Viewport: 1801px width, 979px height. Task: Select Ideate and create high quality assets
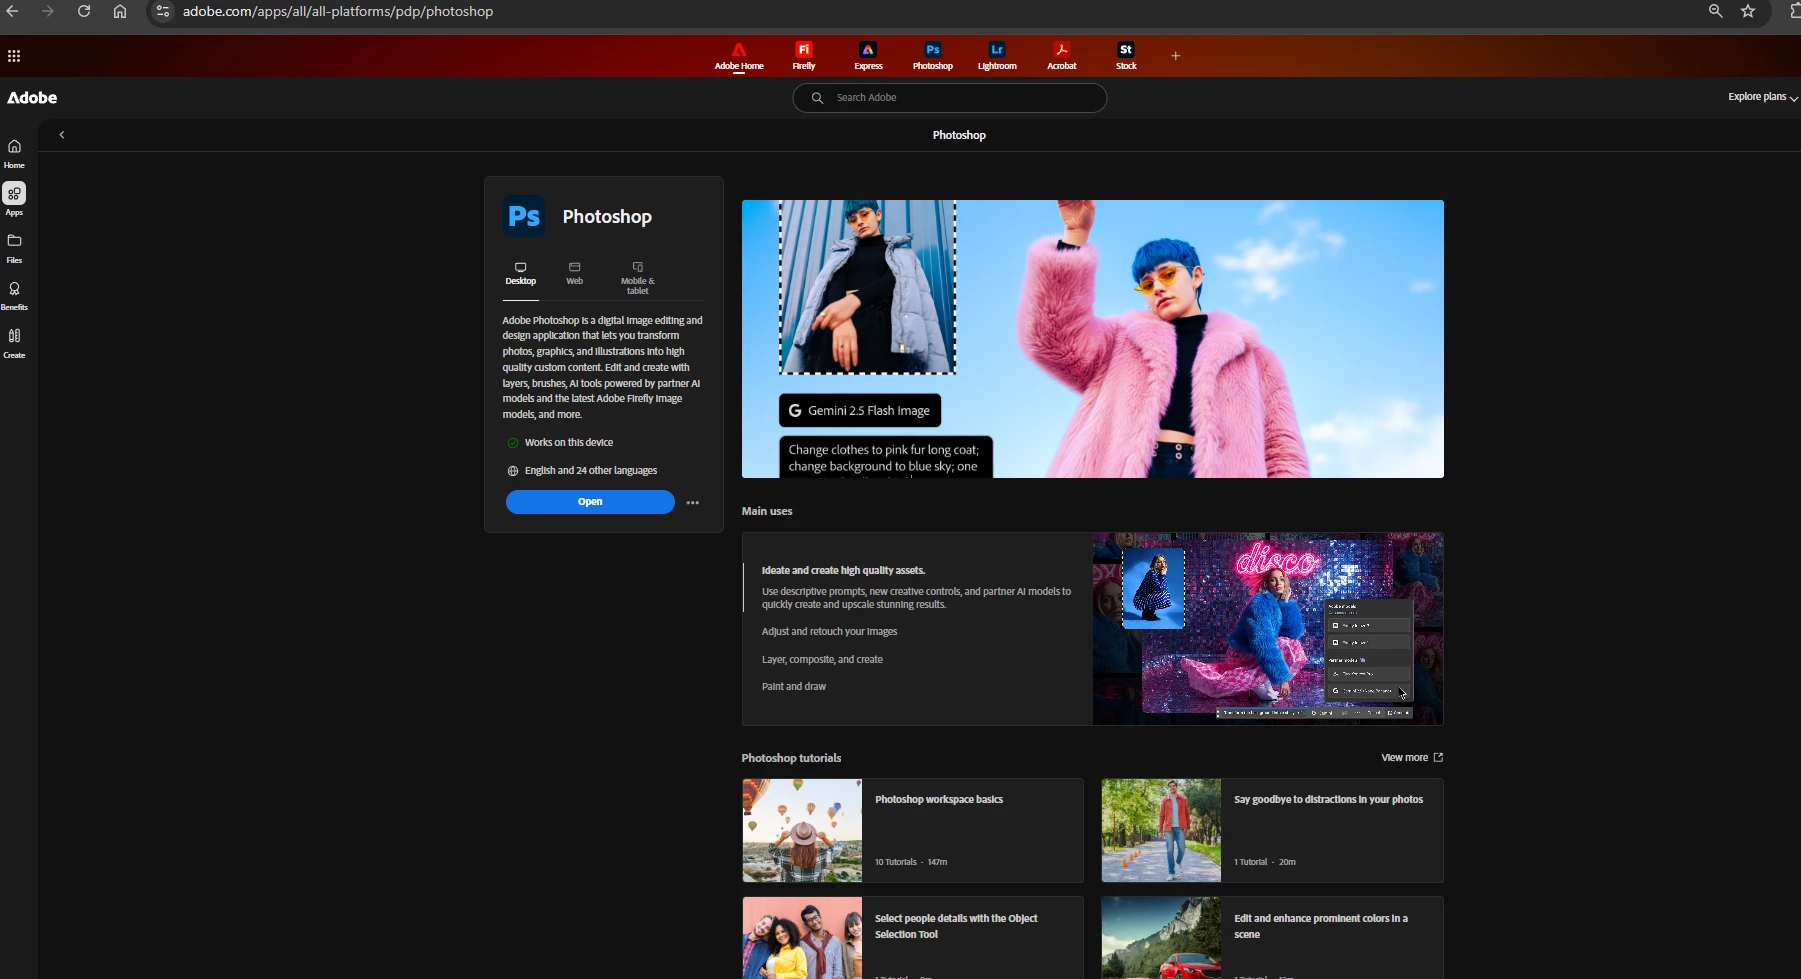pyautogui.click(x=843, y=571)
